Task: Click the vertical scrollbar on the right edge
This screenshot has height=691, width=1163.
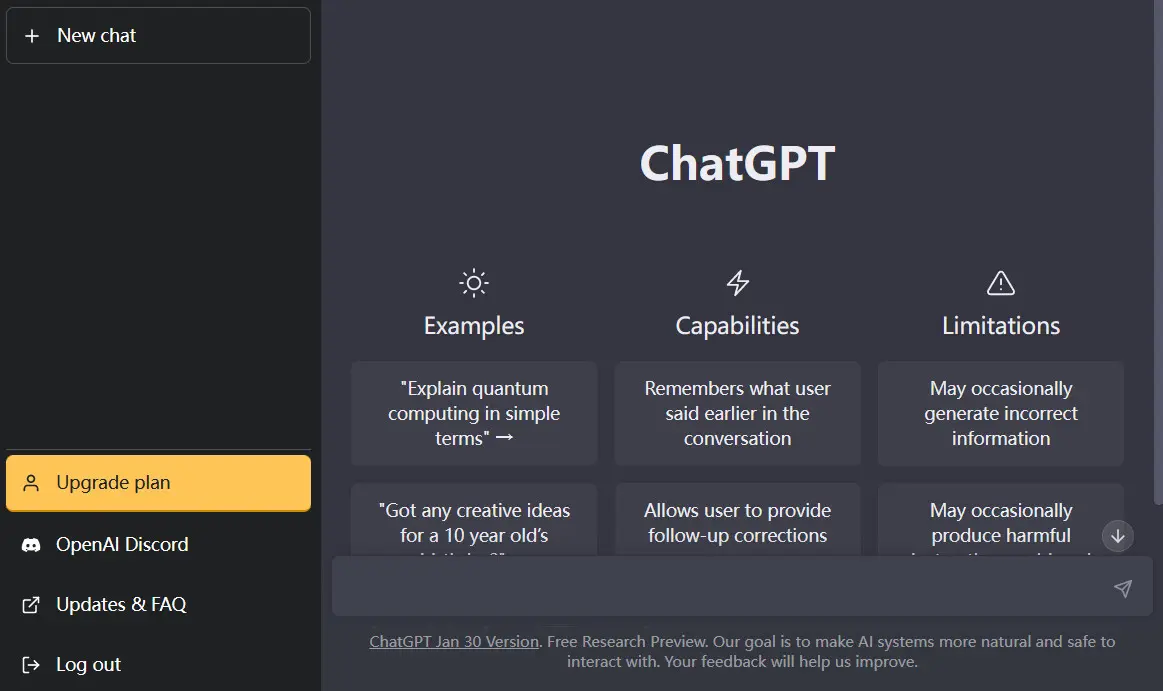Action: point(1158,252)
